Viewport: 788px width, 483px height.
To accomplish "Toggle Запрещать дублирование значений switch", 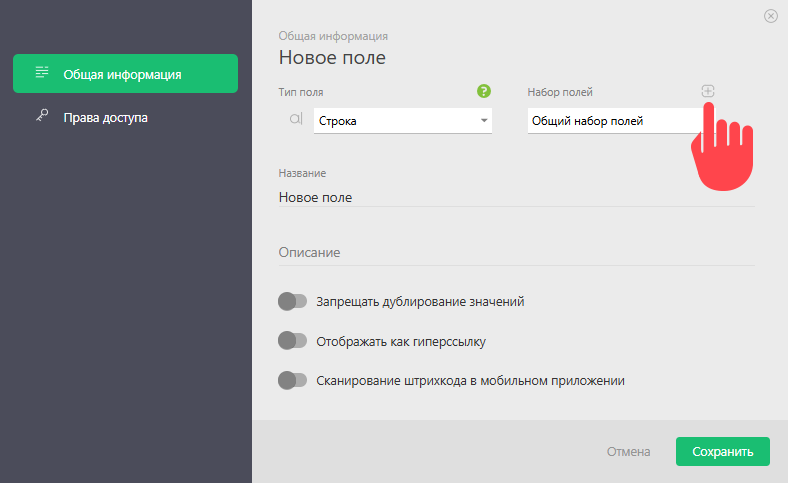I will point(292,302).
